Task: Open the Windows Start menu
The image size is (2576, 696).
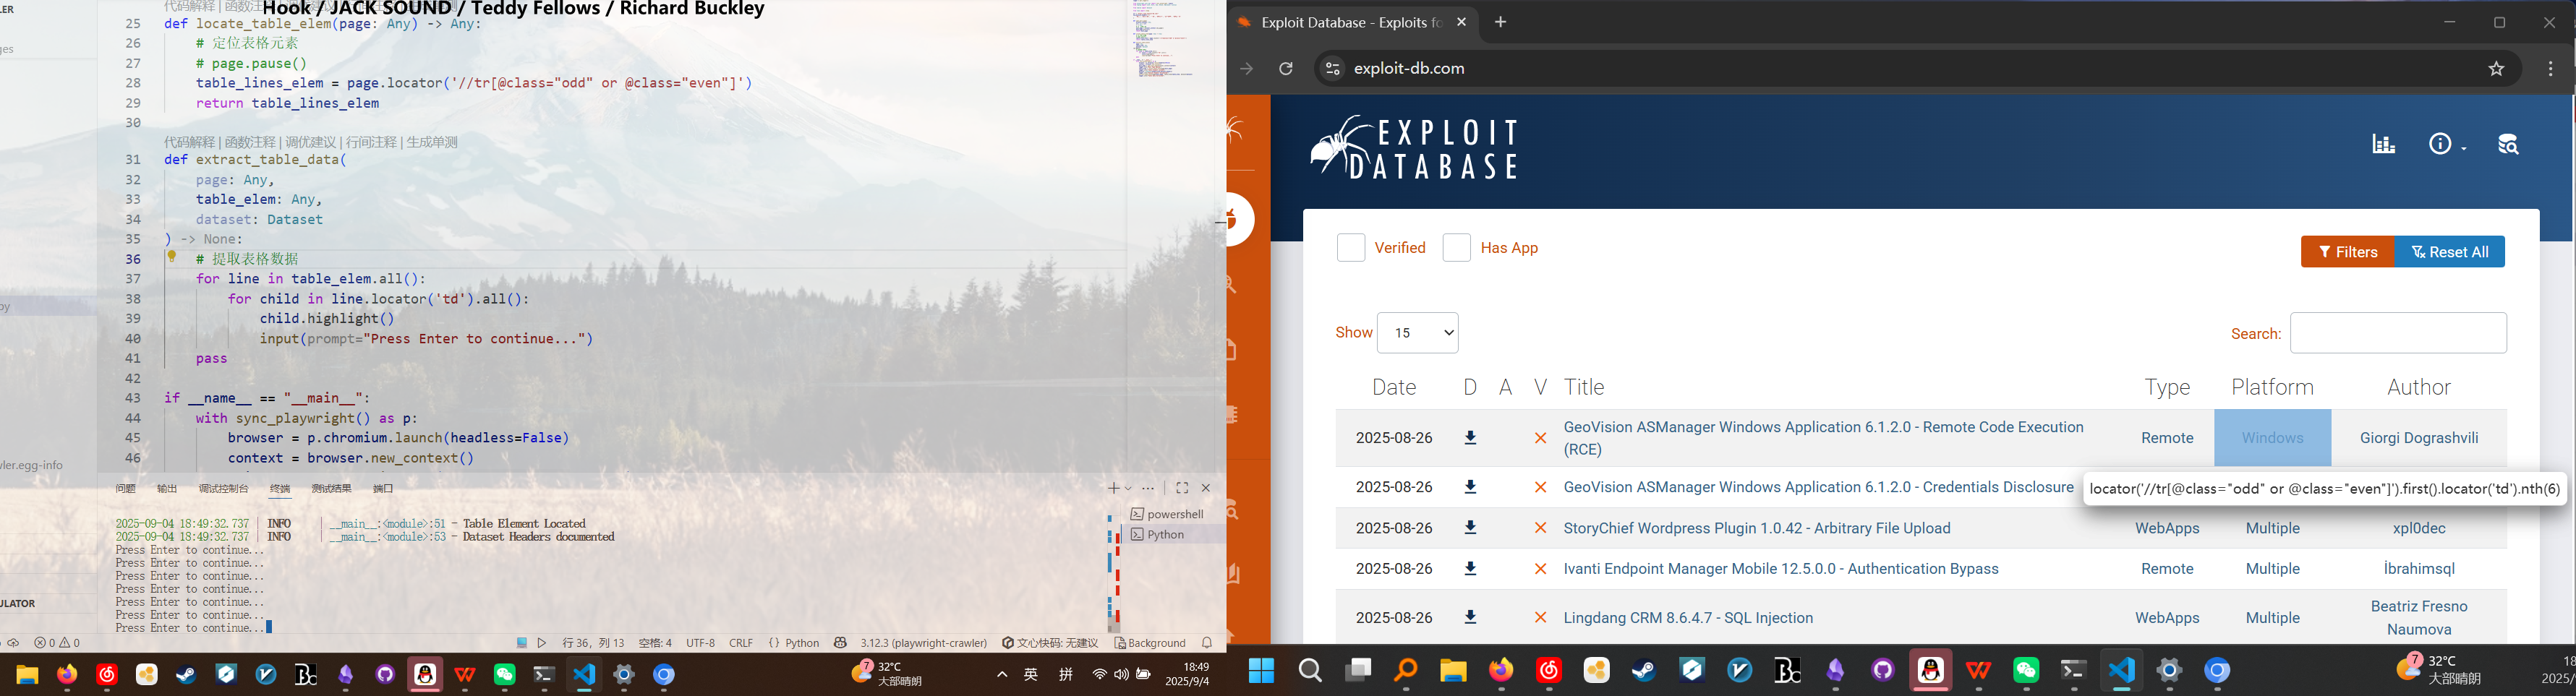Action: tap(1261, 671)
